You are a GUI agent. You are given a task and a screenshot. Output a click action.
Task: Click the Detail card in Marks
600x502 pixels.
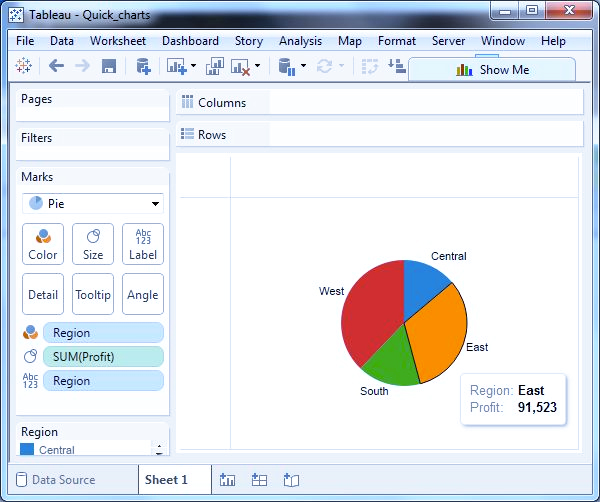point(43,294)
